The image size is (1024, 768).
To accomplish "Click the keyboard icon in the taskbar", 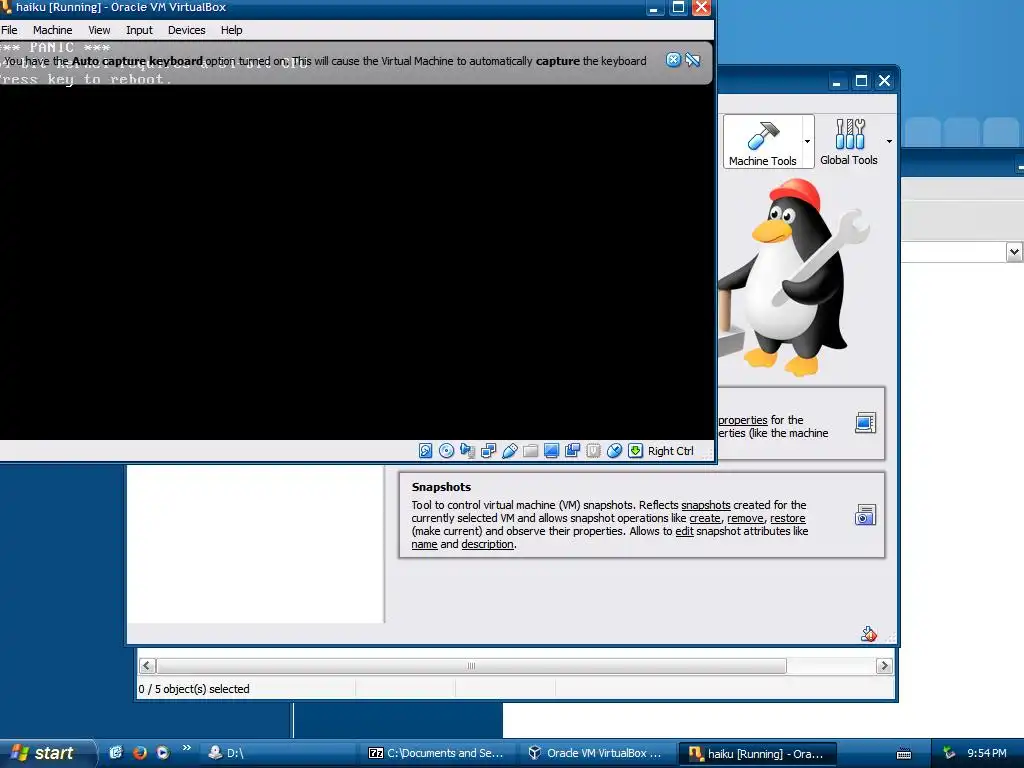I will pos(904,754).
